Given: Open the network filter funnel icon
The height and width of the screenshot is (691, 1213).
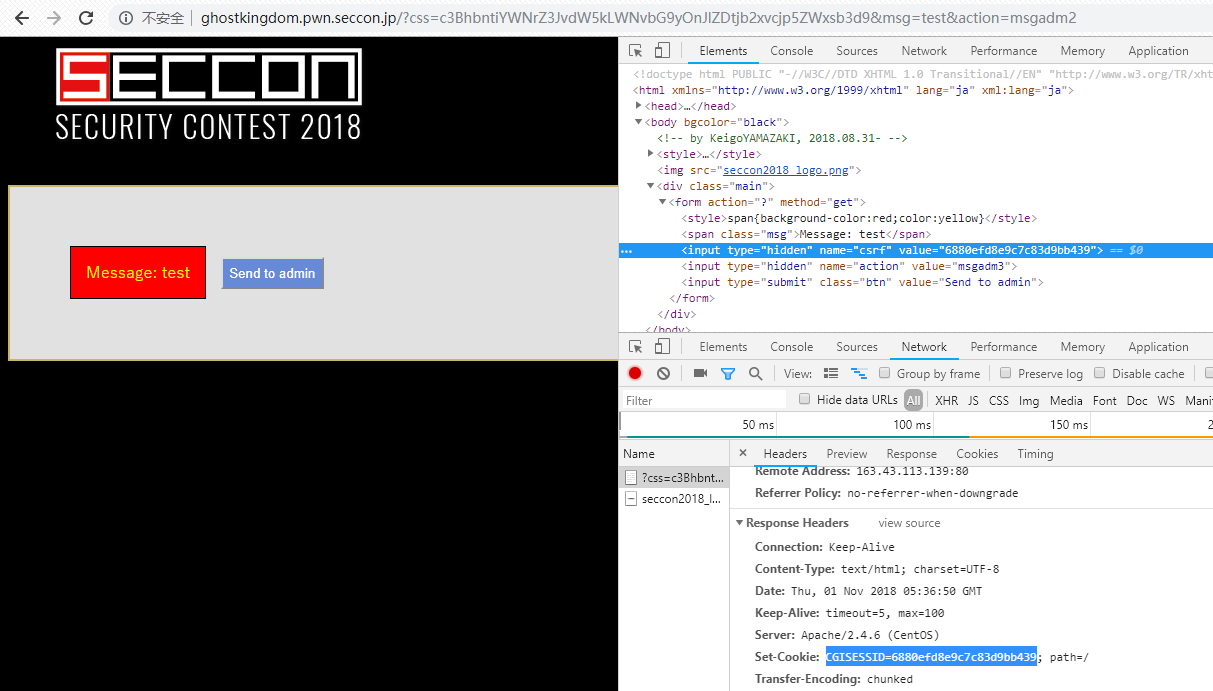Looking at the screenshot, I should tap(728, 373).
